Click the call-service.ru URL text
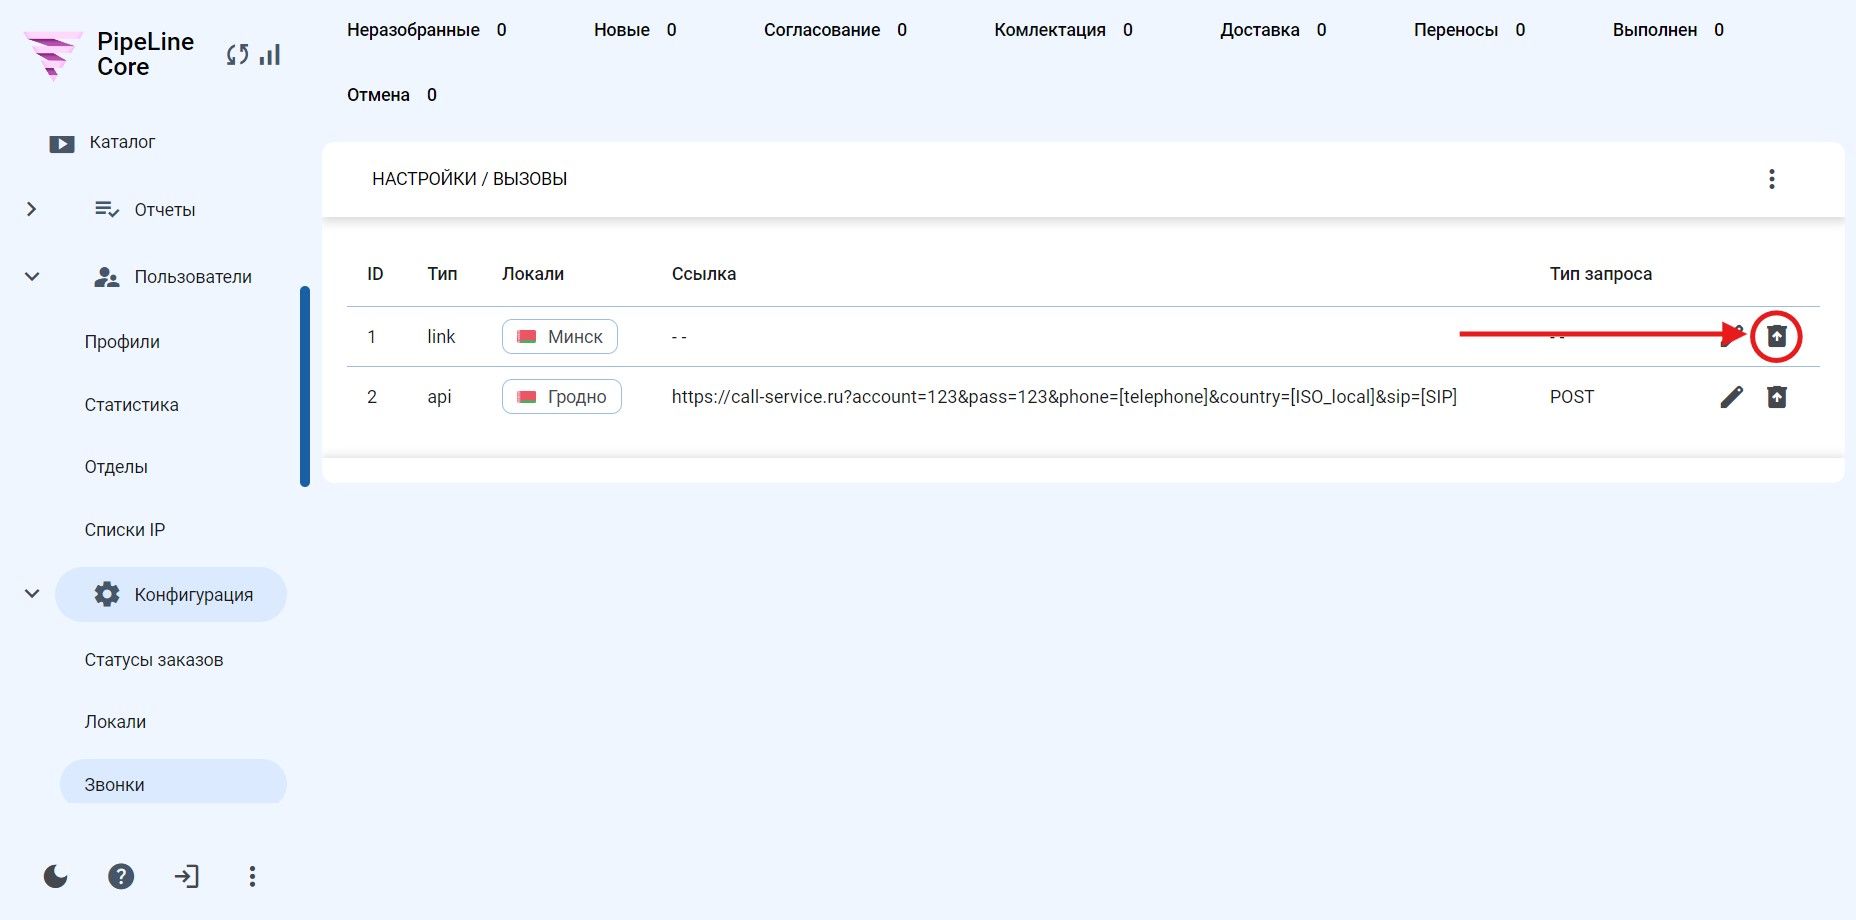The width and height of the screenshot is (1856, 920). pyautogui.click(x=1064, y=397)
